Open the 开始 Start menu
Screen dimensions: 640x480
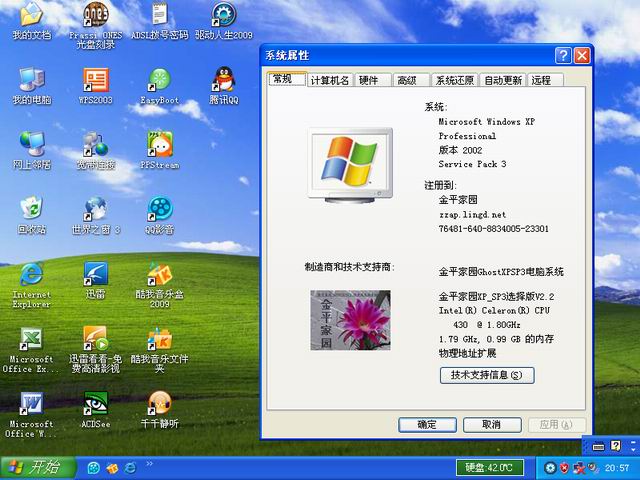[38, 468]
